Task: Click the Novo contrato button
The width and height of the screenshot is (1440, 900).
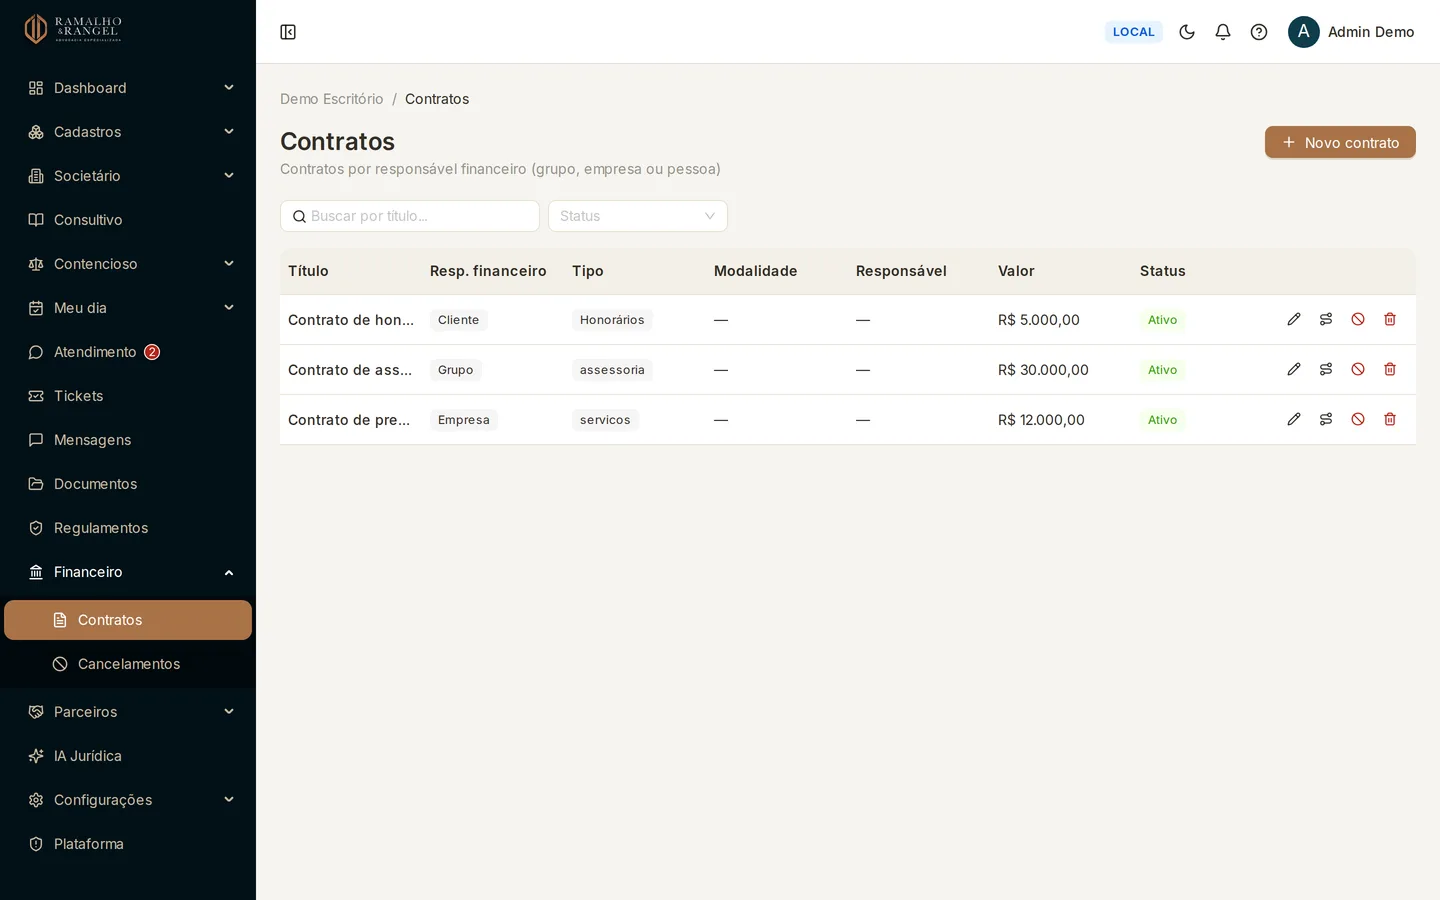Action: (1340, 142)
